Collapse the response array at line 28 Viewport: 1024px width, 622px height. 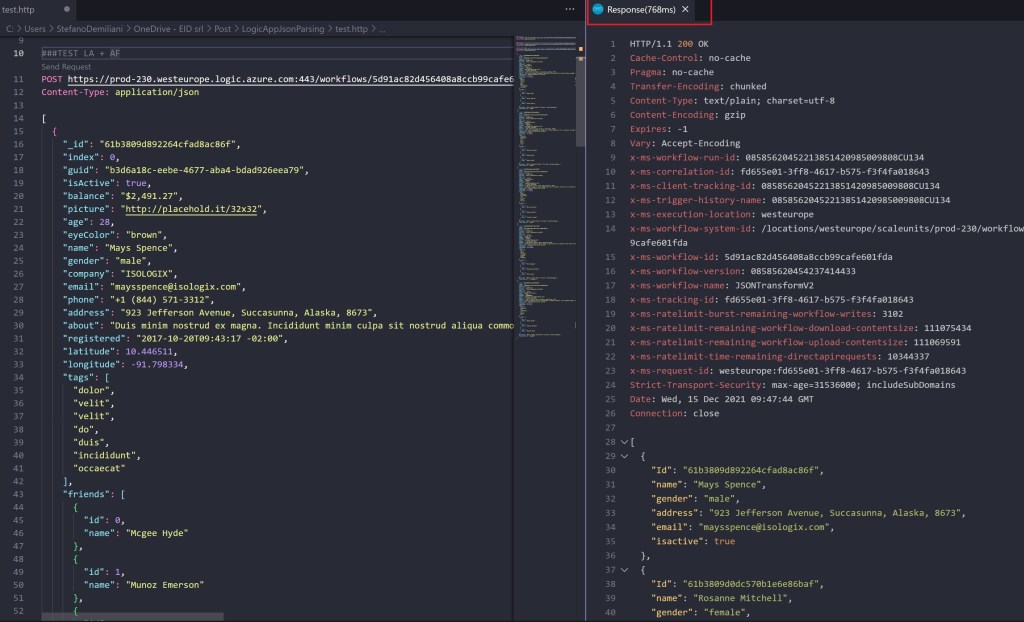point(625,441)
